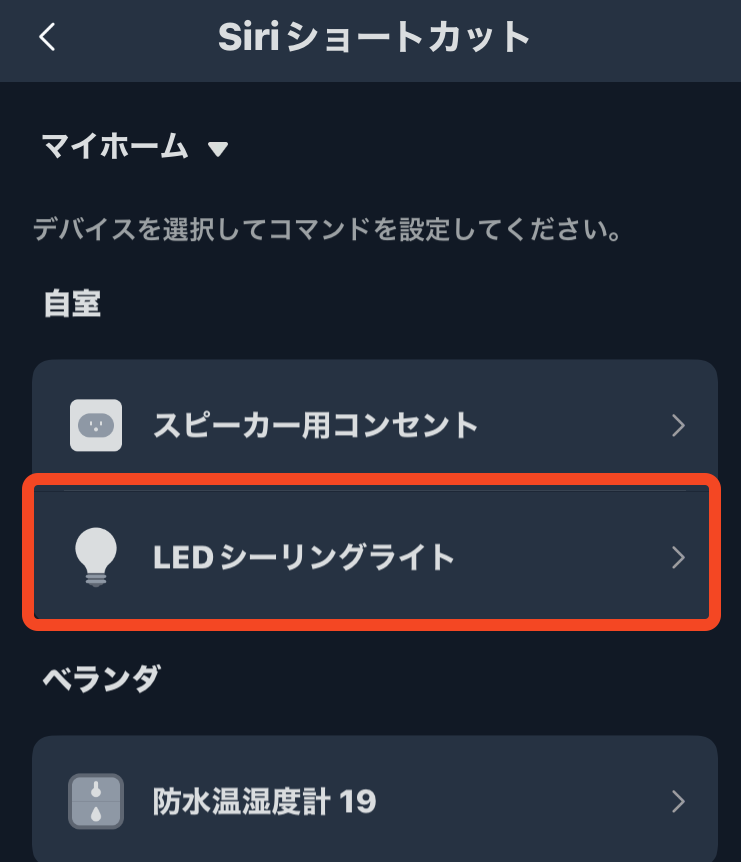This screenshot has width=741, height=862.
Task: Click the ベランダ room section header
Action: pyautogui.click(x=100, y=678)
